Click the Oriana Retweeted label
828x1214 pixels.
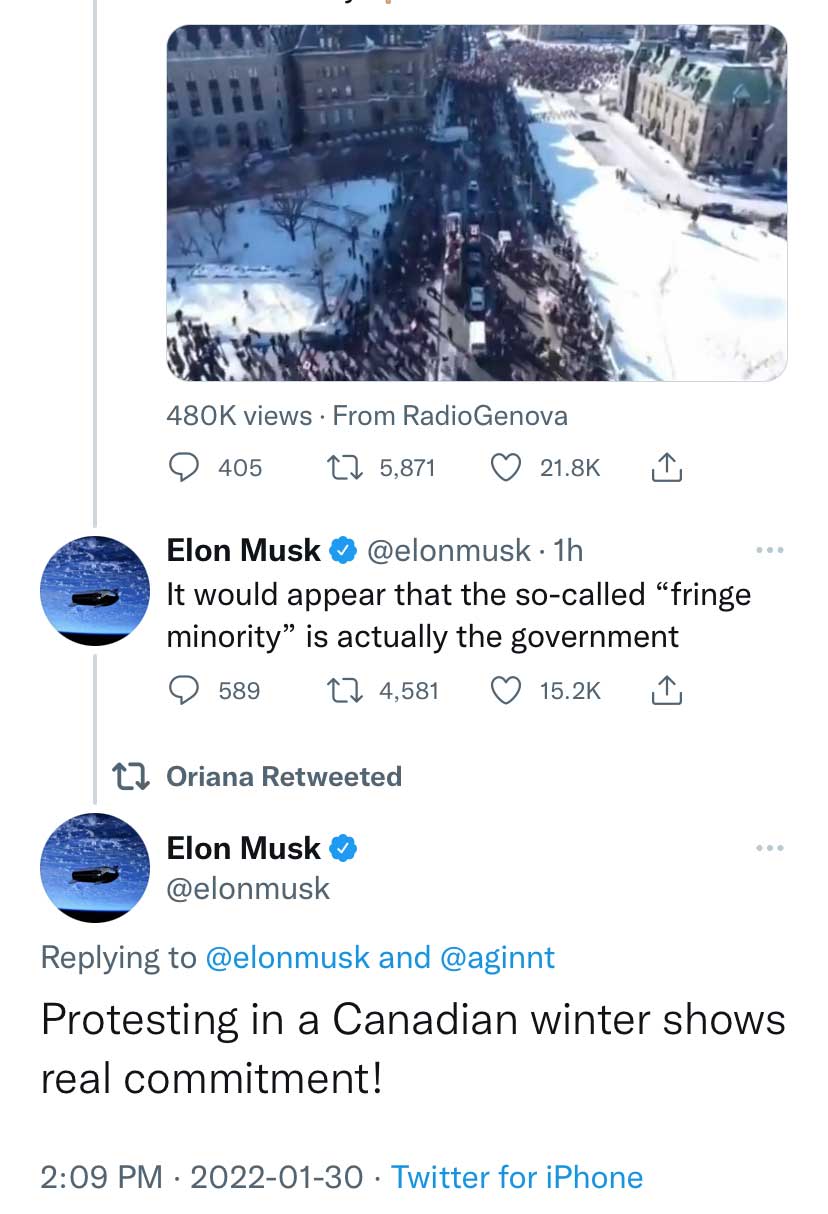283,776
